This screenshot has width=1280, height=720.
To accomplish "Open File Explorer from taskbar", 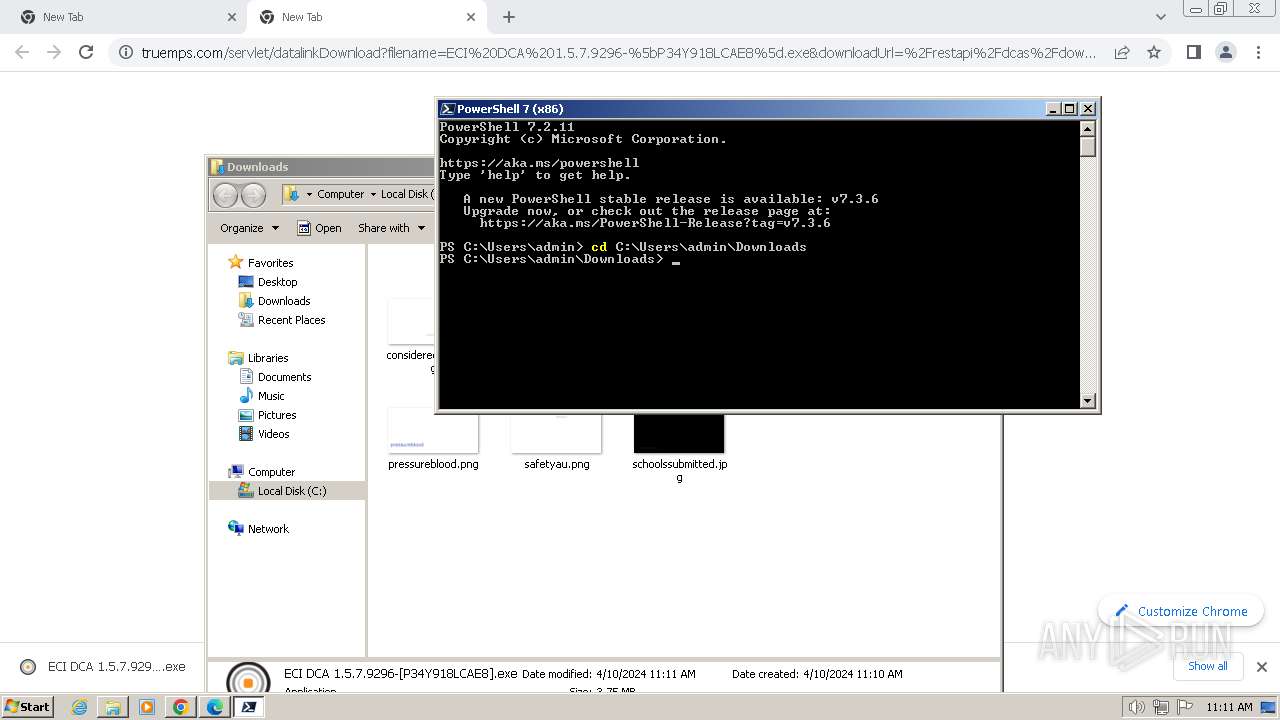I will point(113,707).
